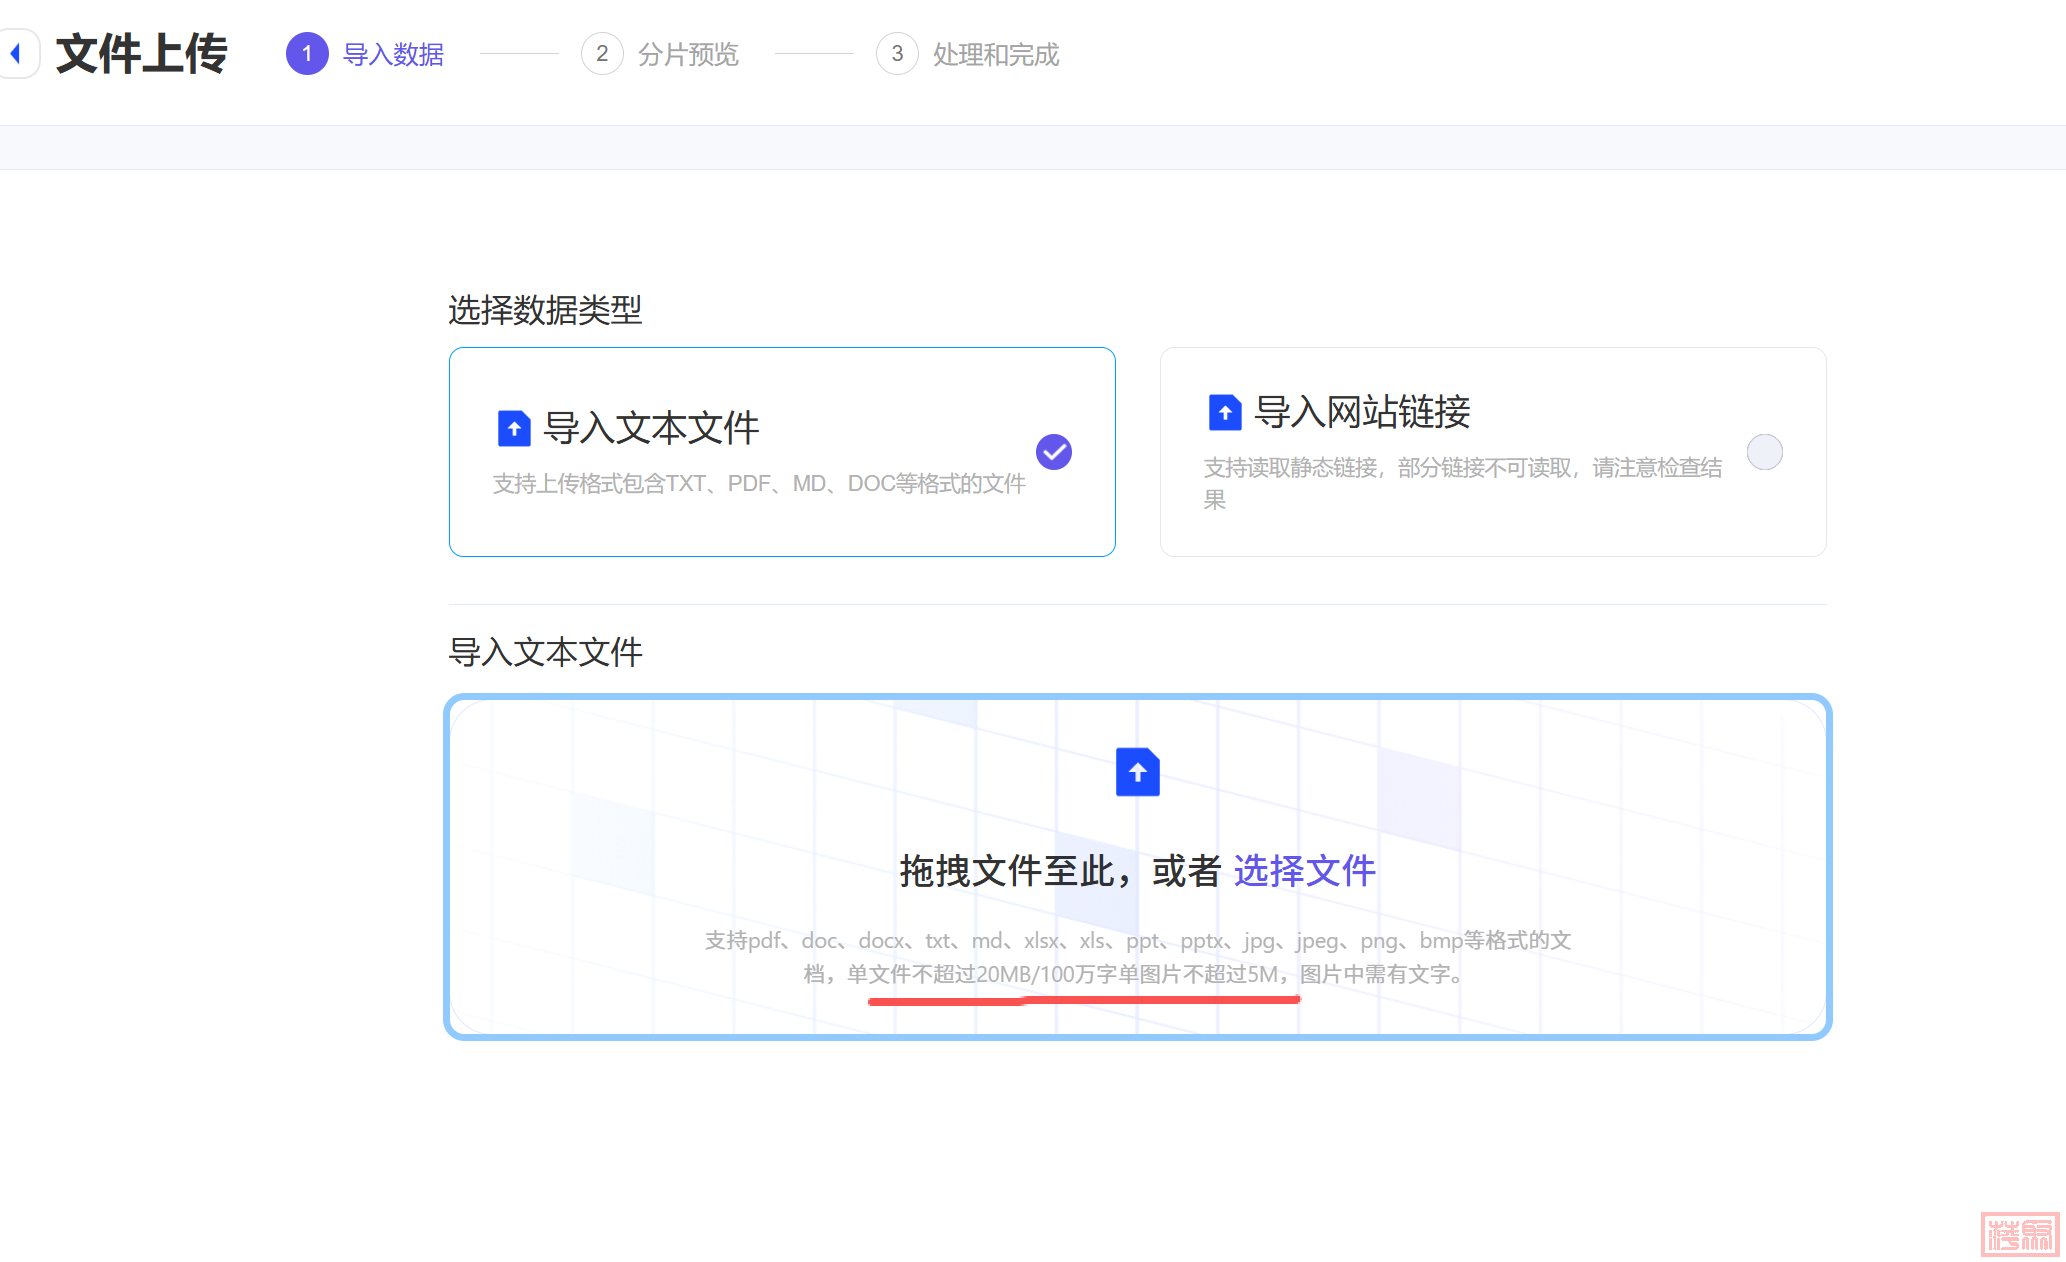
Task: Click the 选择文件 link
Action: coord(1304,871)
